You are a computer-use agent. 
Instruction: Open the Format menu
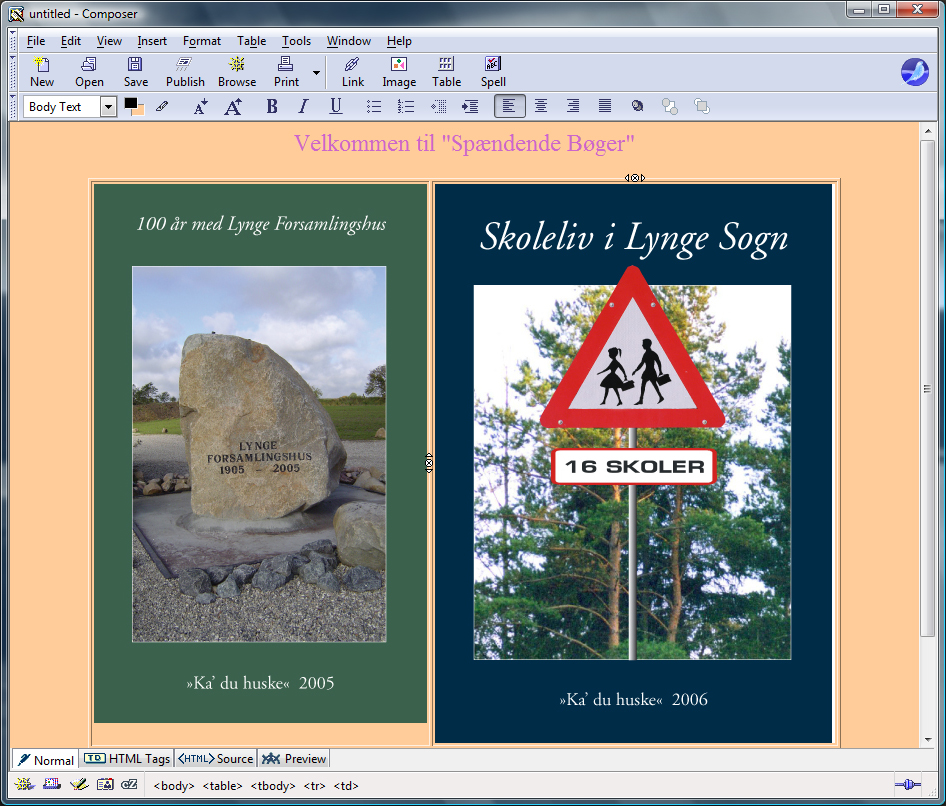click(202, 41)
